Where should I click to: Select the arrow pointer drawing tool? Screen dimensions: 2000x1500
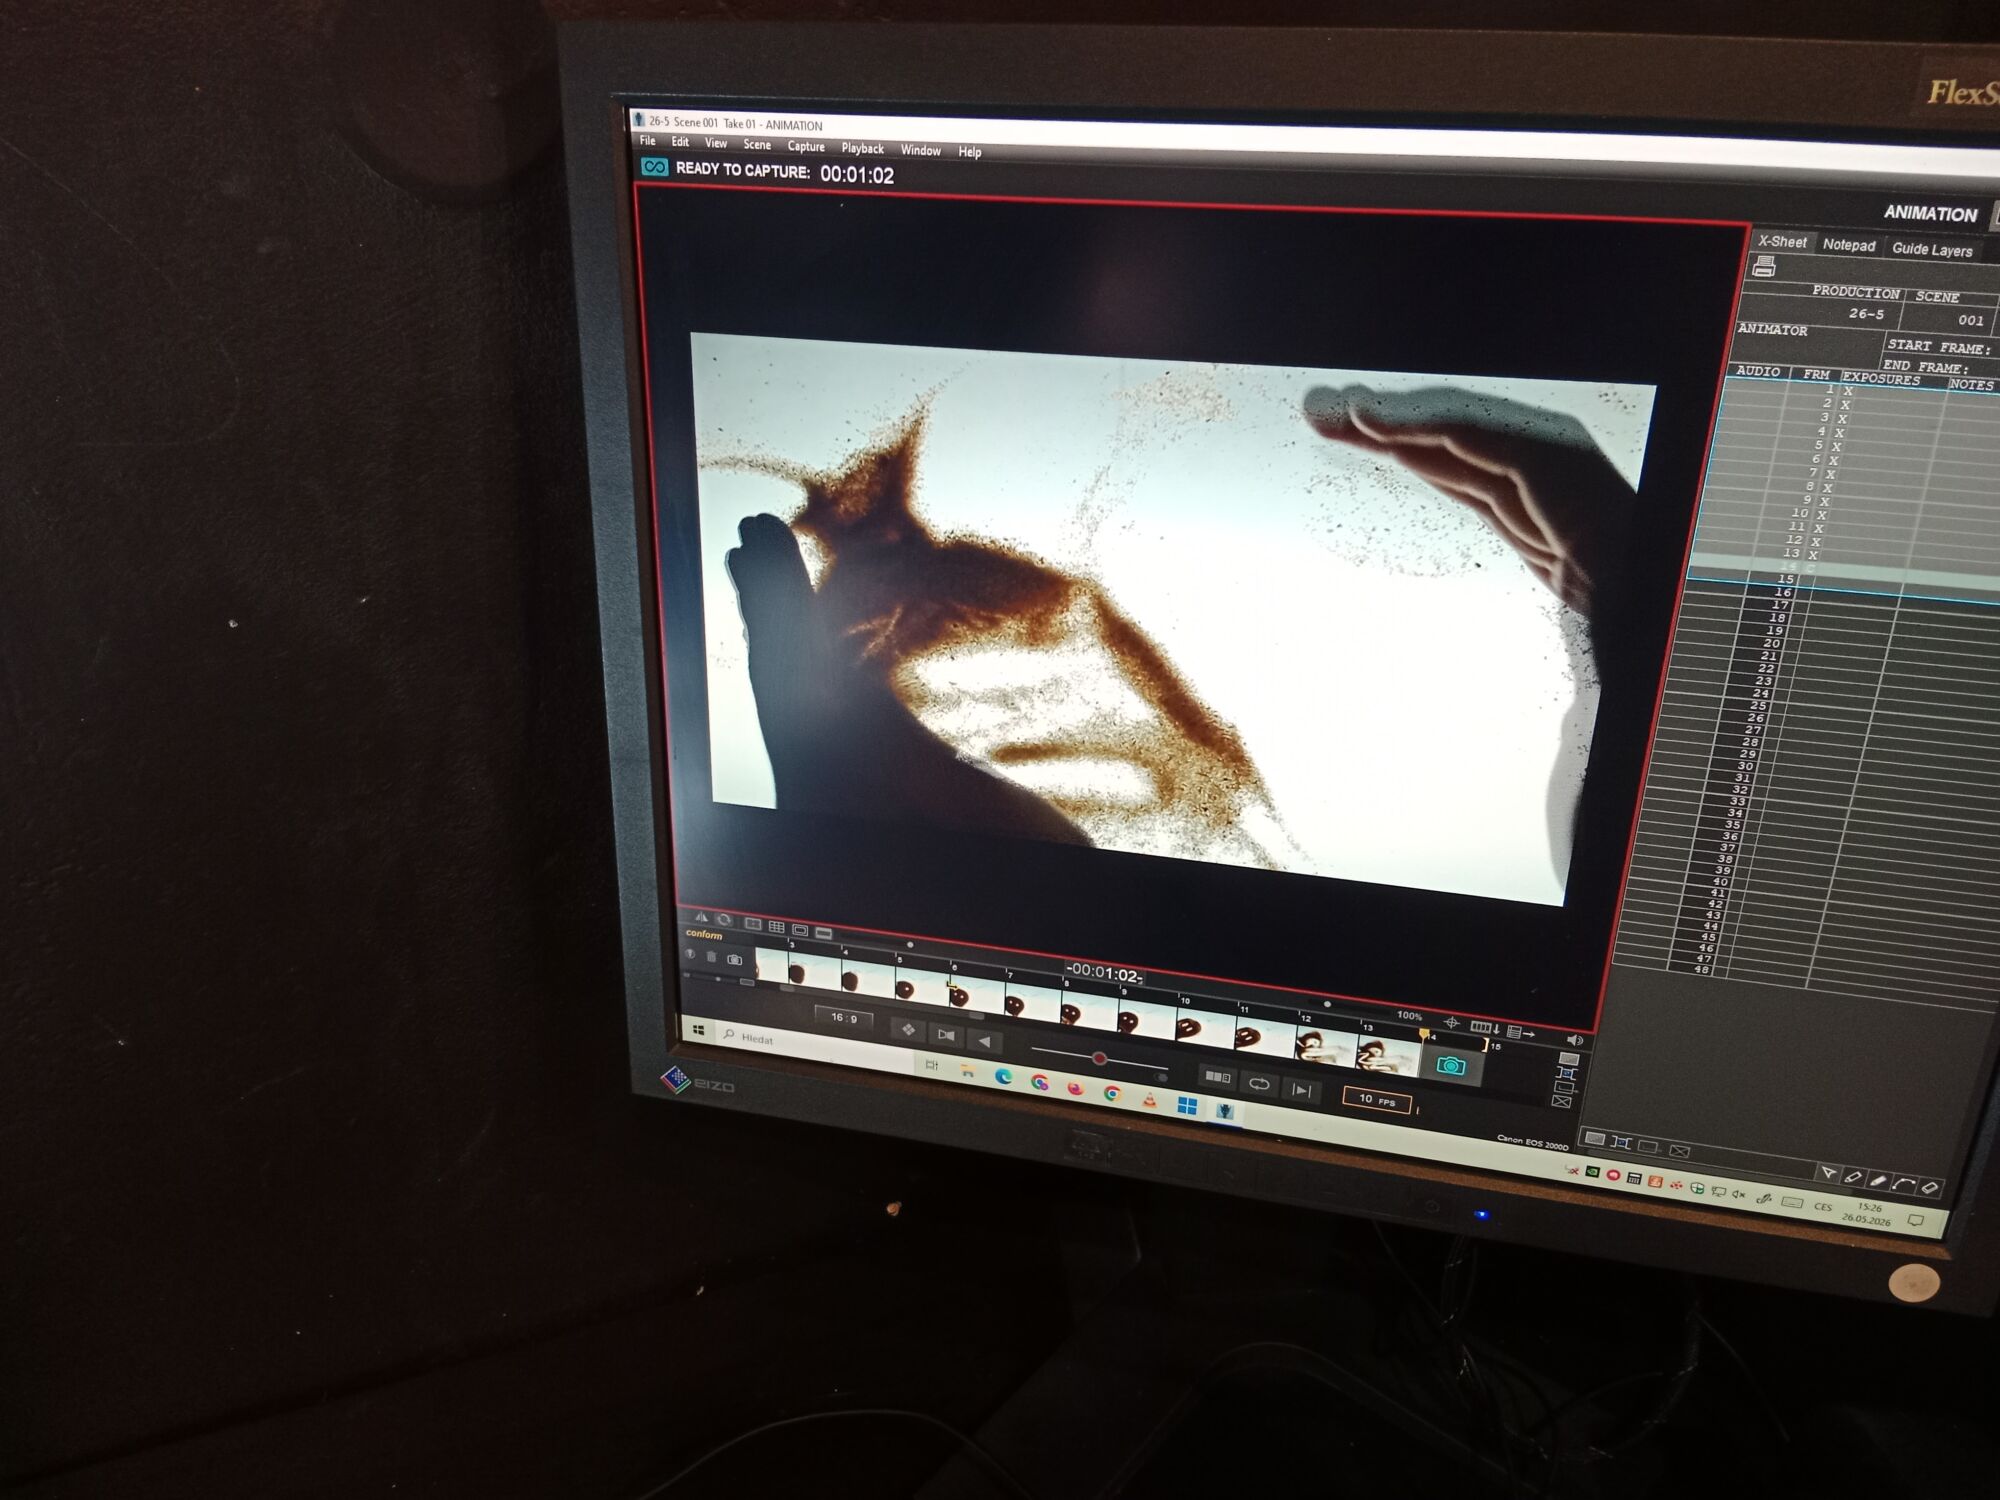1828,1173
